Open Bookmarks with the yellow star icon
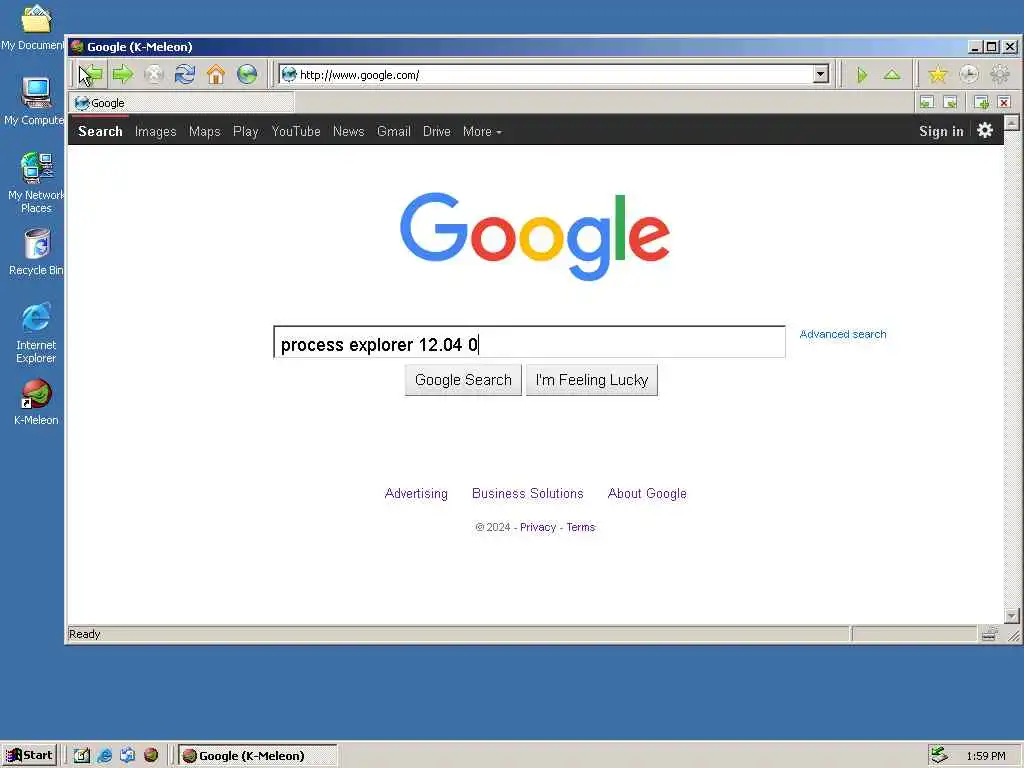The image size is (1024, 768). [938, 75]
